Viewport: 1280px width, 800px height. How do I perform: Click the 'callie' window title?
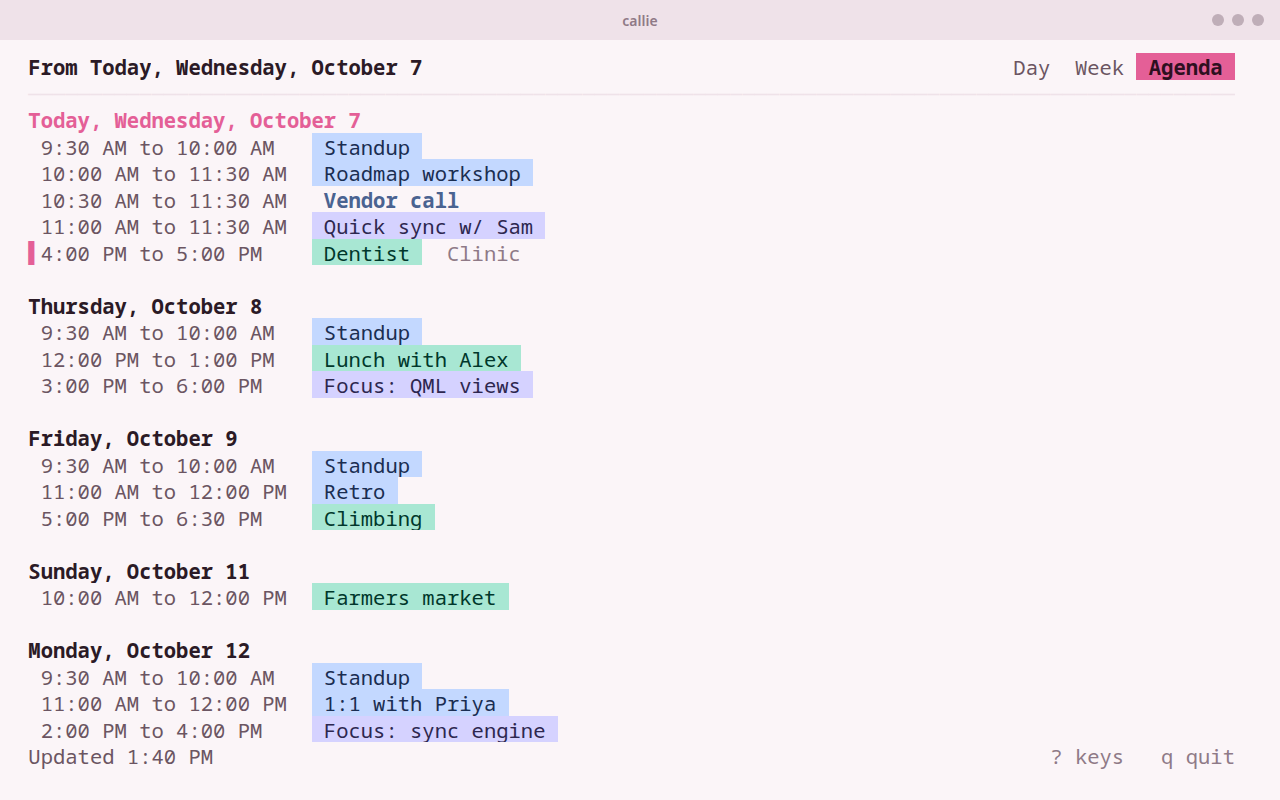pyautogui.click(x=640, y=20)
